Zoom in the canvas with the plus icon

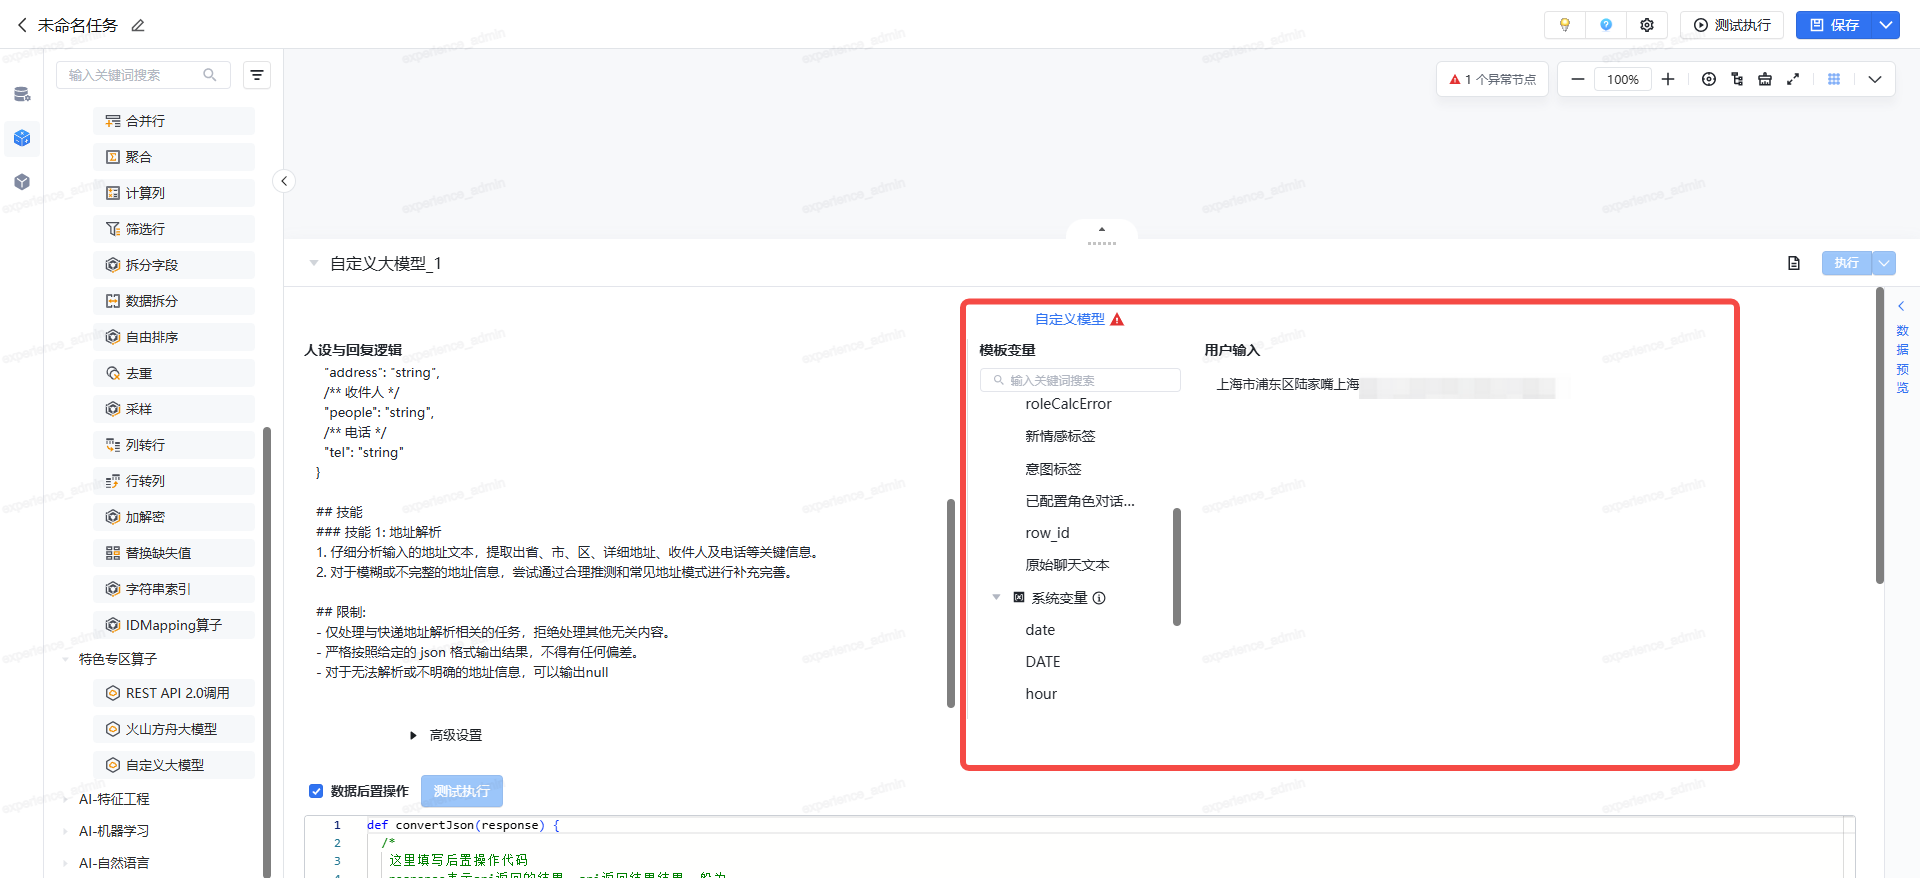(x=1668, y=79)
